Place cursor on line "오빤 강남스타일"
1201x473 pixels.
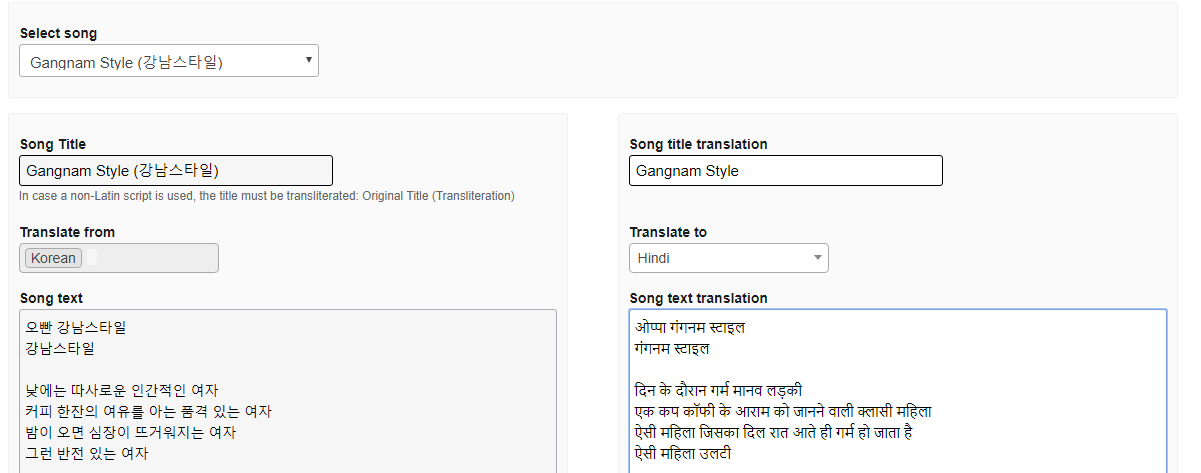[x=77, y=328]
